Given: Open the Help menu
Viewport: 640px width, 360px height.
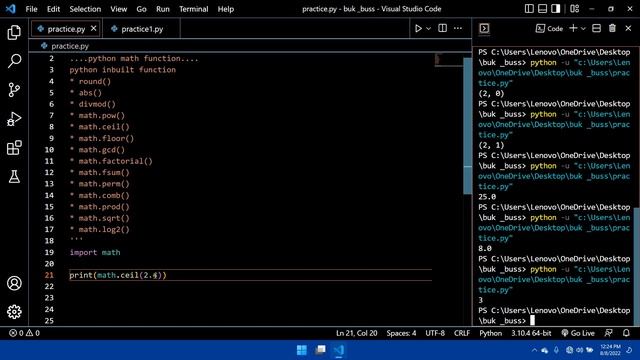Looking at the screenshot, I should pyautogui.click(x=225, y=9).
